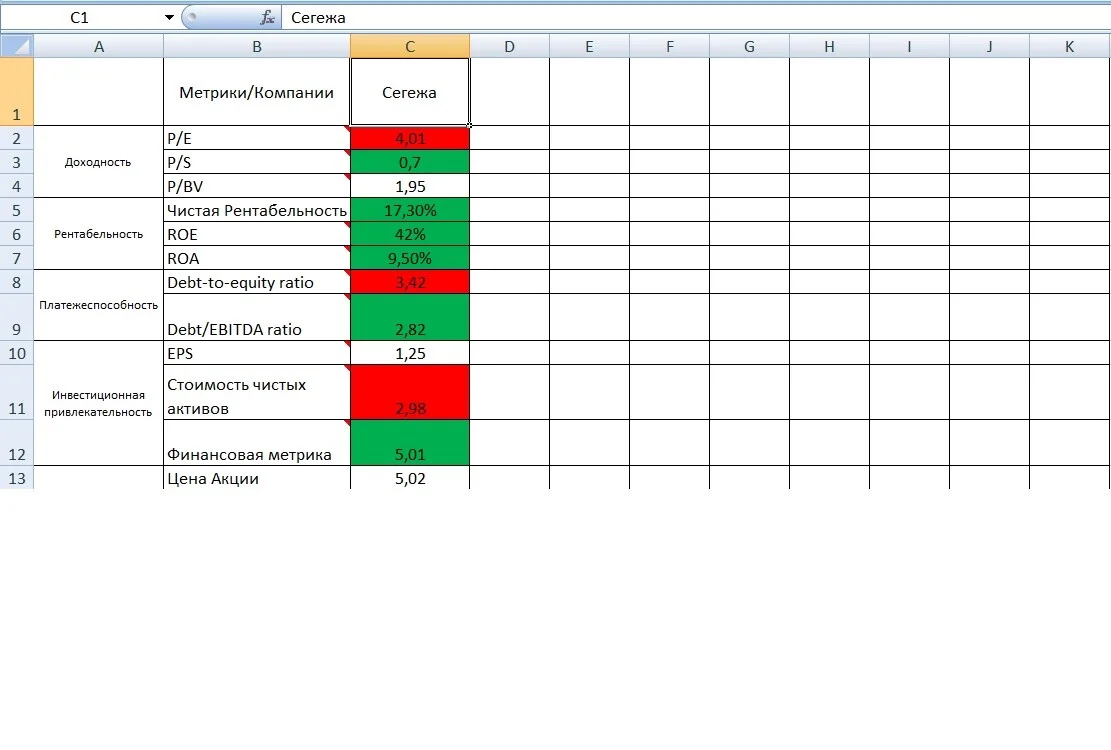1111x750 pixels.
Task: Select row 13 header
Action: (17, 478)
